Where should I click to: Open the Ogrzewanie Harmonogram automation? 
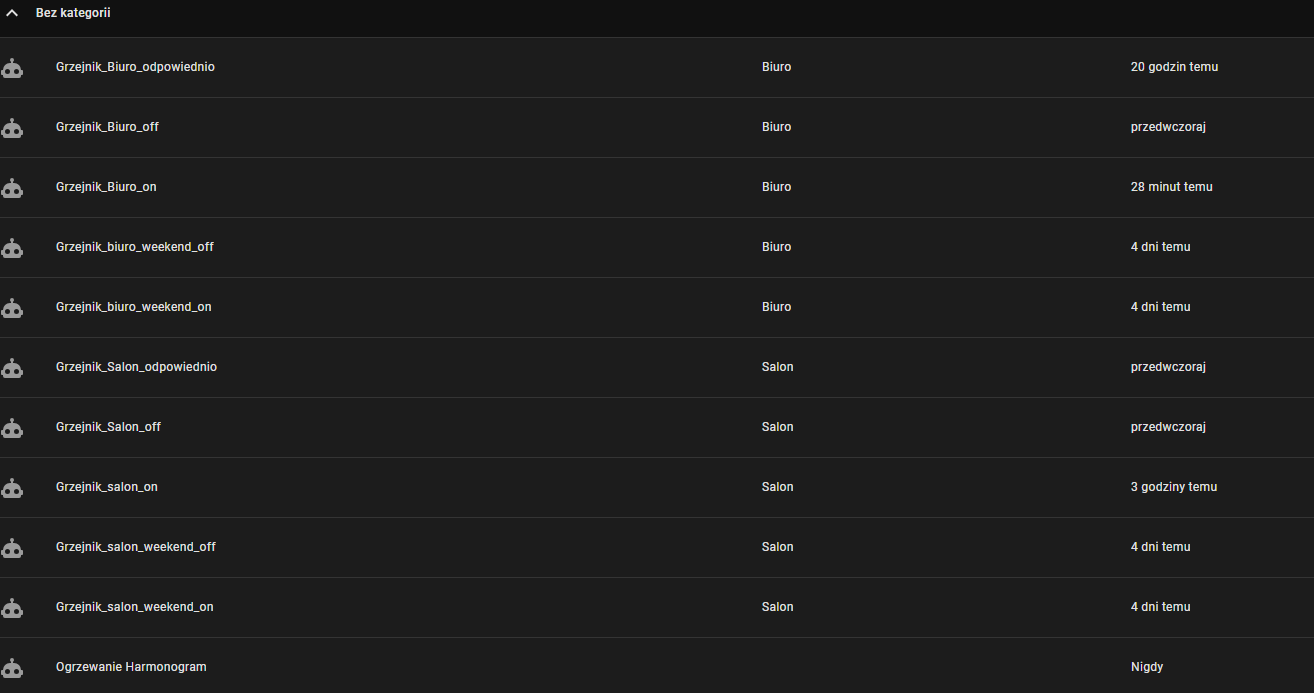[131, 667]
